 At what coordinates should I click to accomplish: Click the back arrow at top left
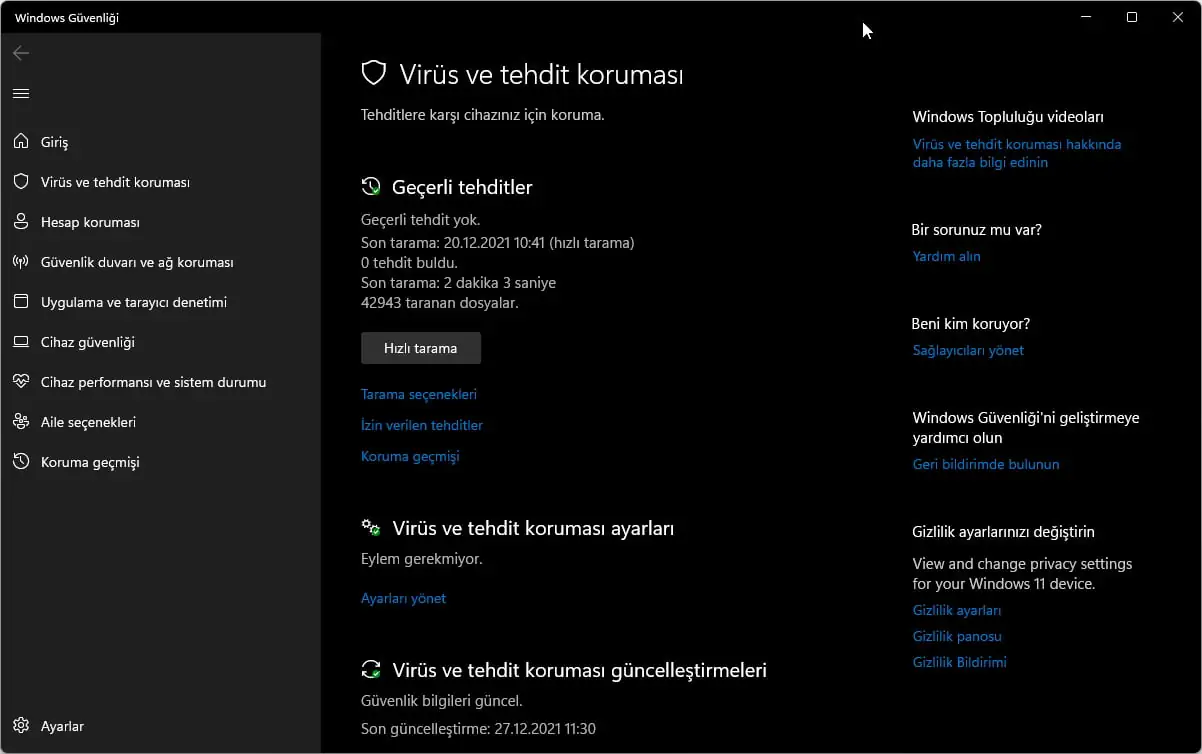[21, 53]
